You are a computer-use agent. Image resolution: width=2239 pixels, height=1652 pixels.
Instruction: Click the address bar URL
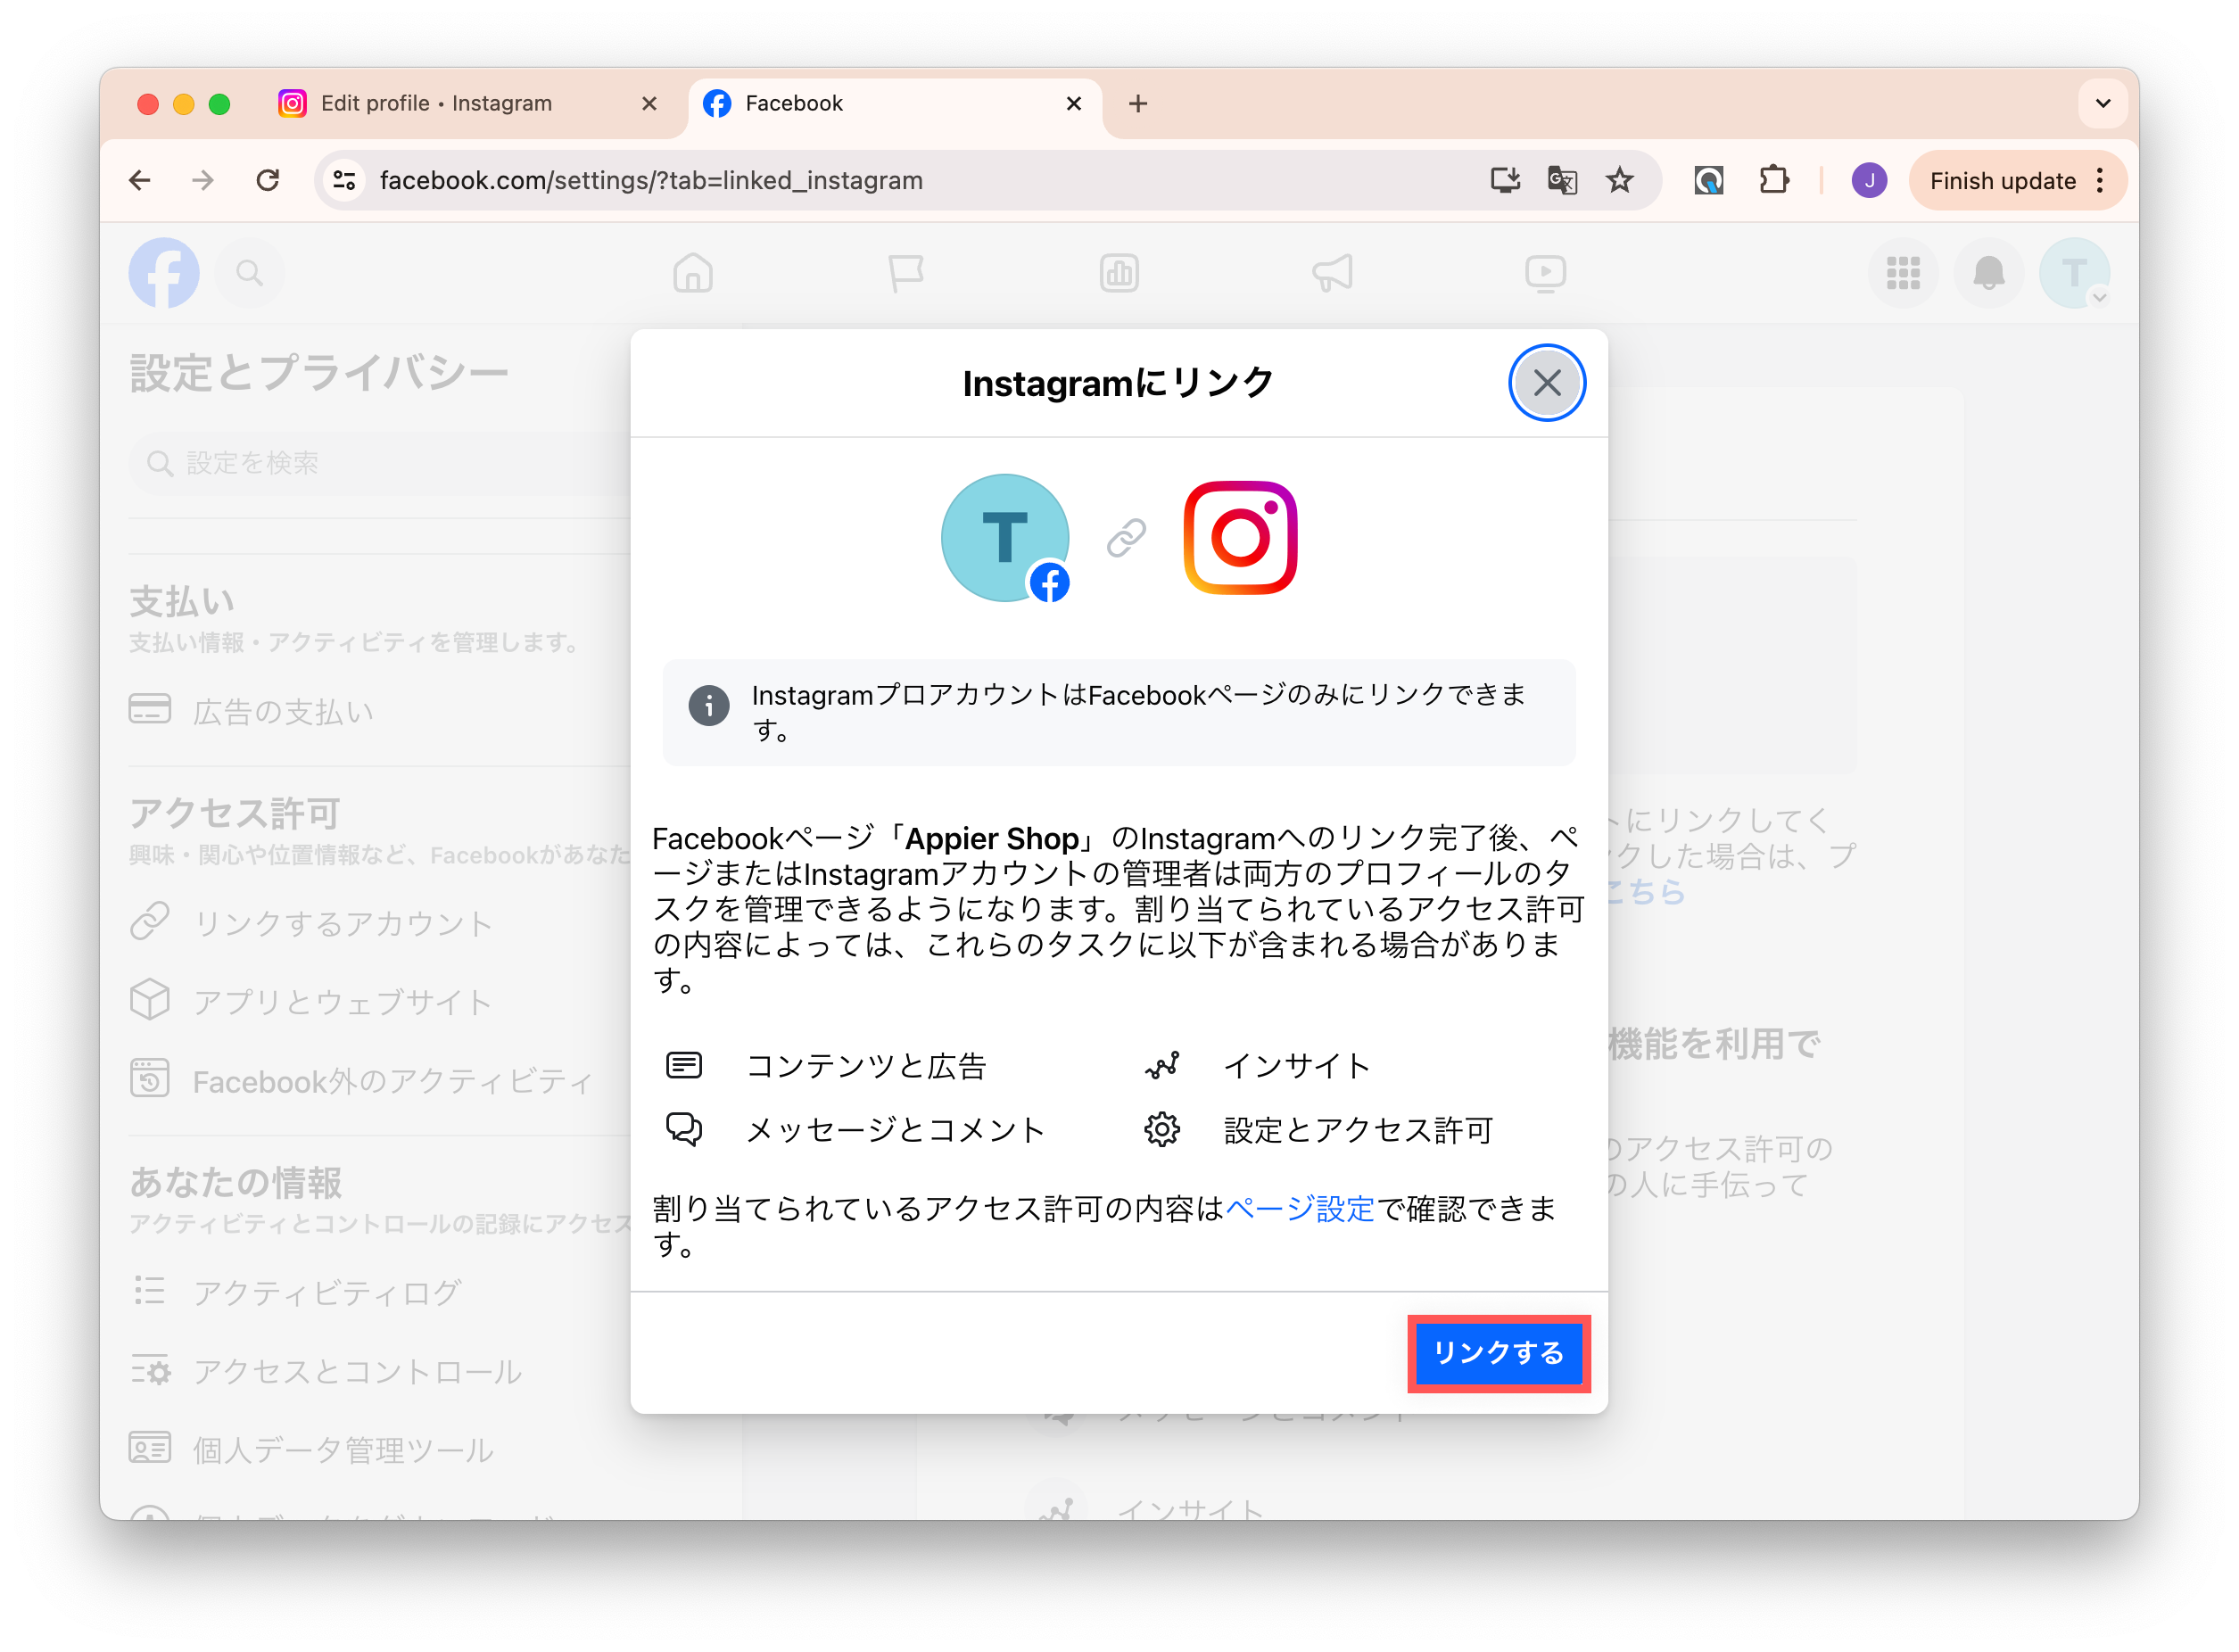point(651,180)
